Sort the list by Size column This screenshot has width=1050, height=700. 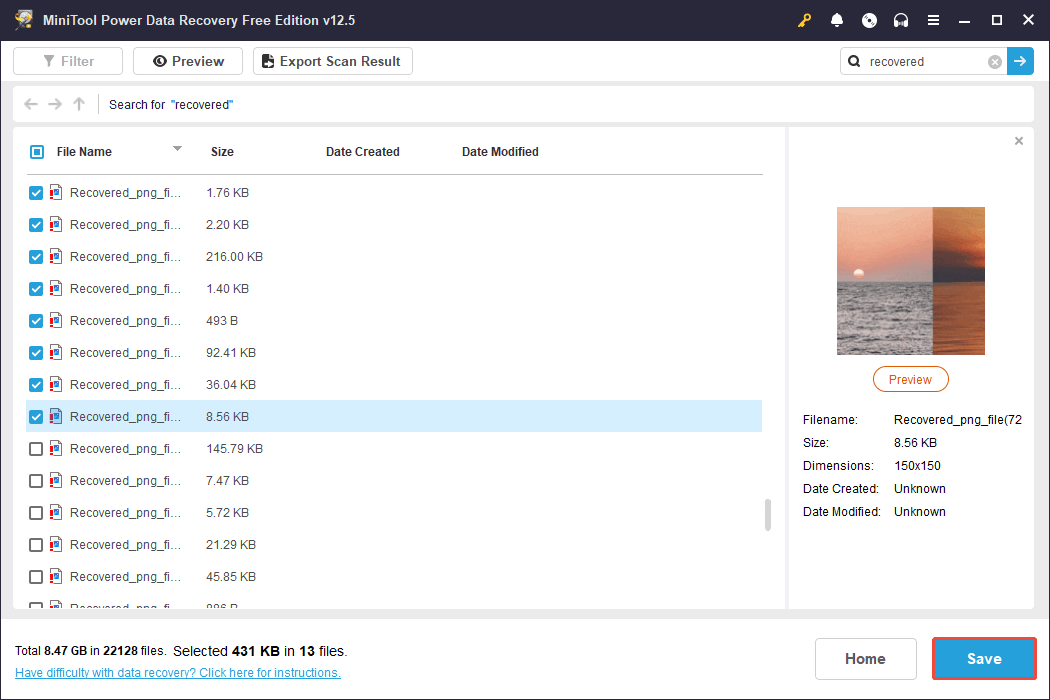[x=222, y=152]
